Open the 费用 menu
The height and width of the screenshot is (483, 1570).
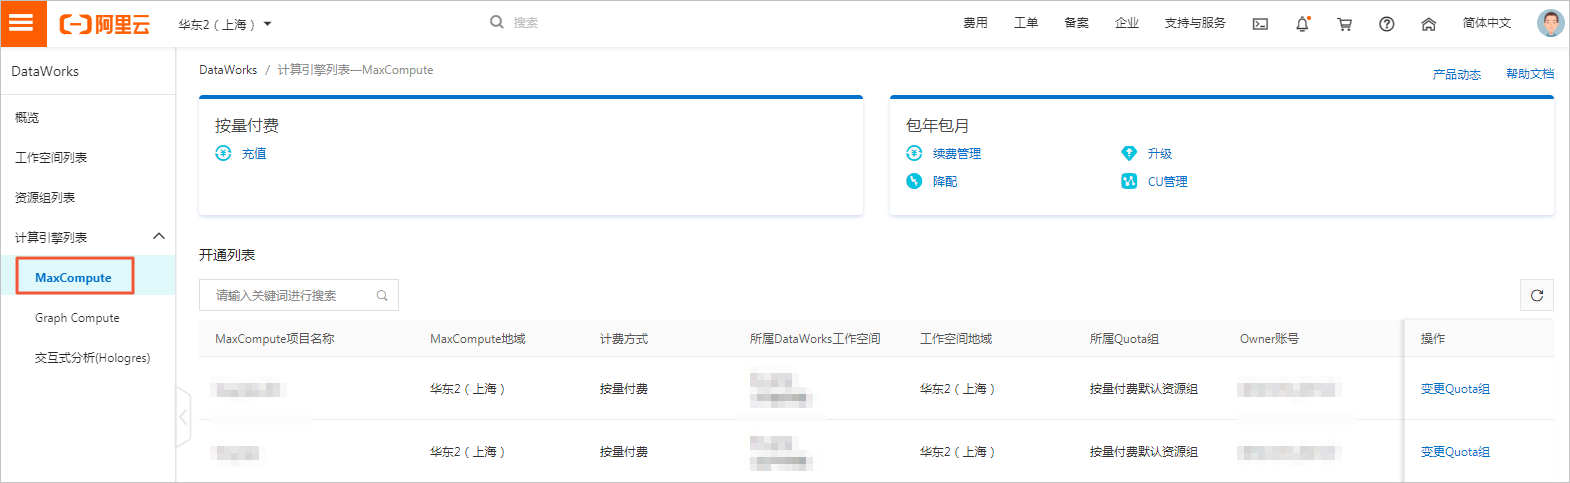[x=975, y=23]
